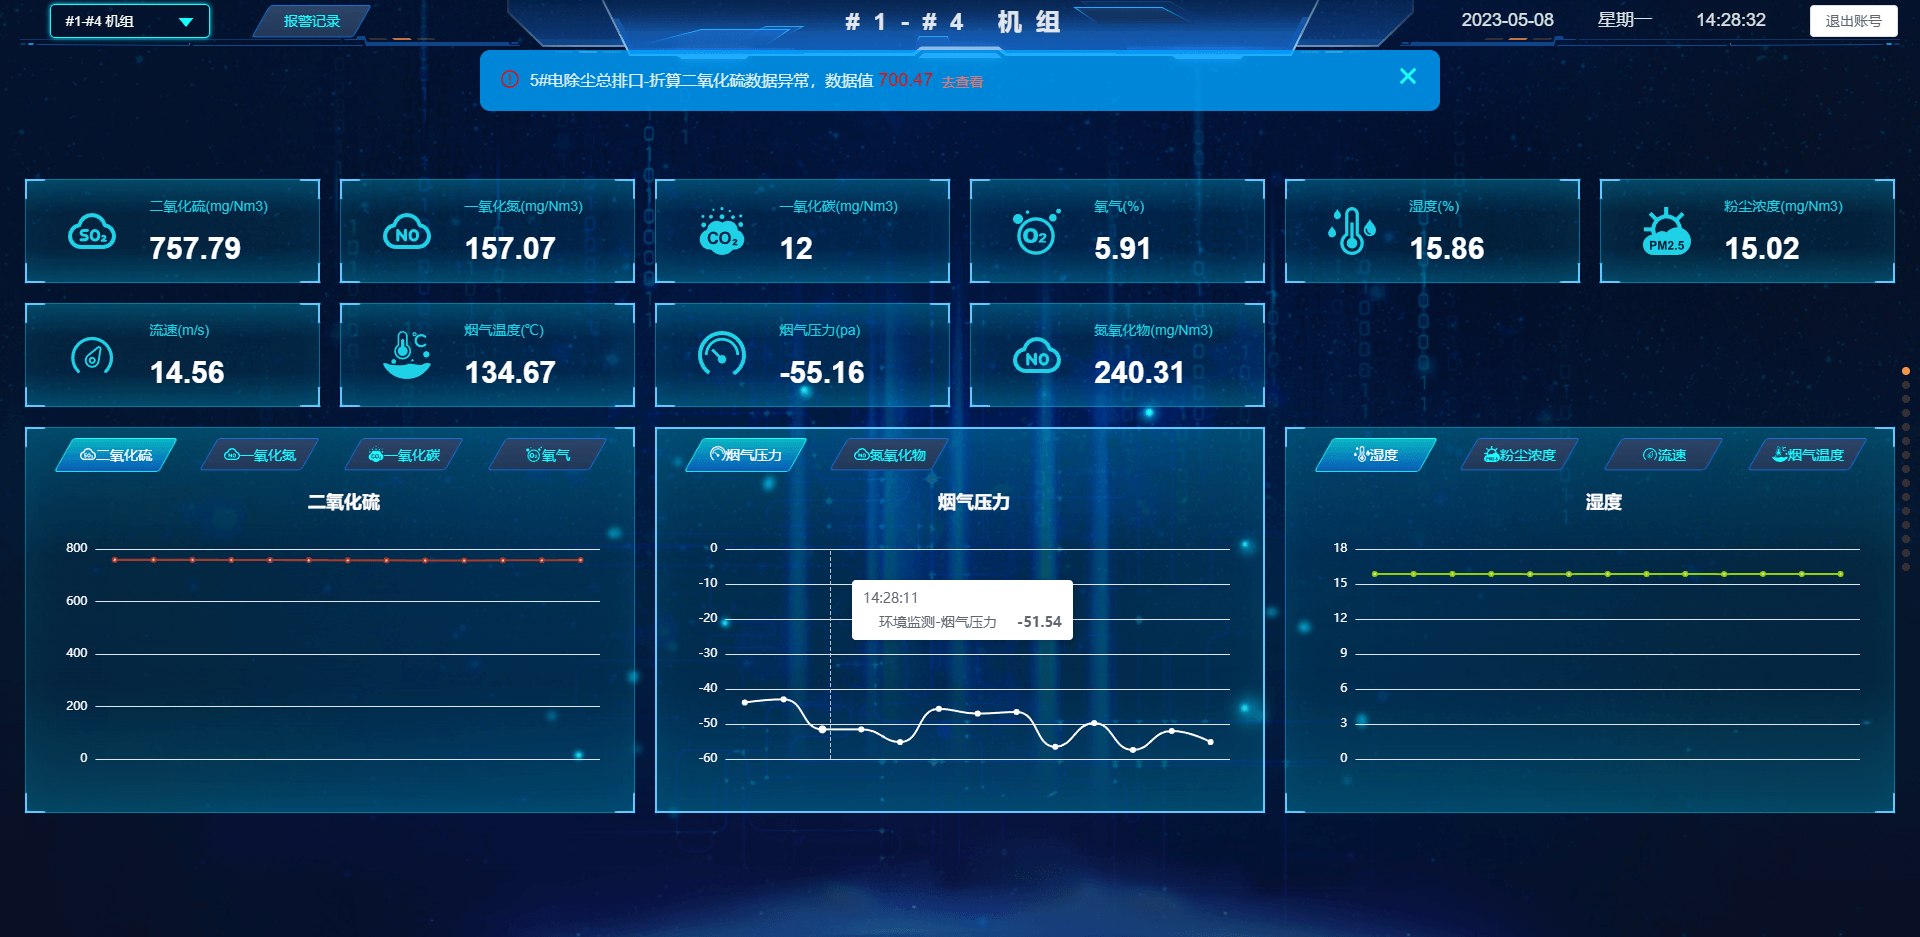Click the first point on the red SO2 line
Viewport: 1920px width, 937px height.
point(115,560)
